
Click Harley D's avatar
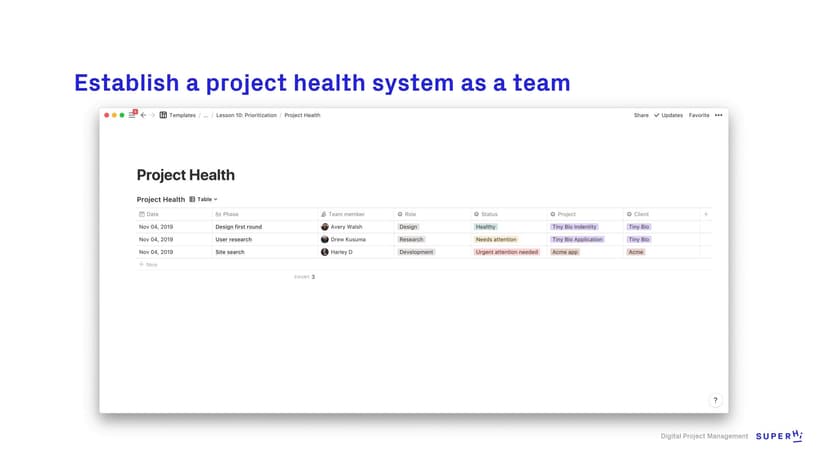pos(325,252)
